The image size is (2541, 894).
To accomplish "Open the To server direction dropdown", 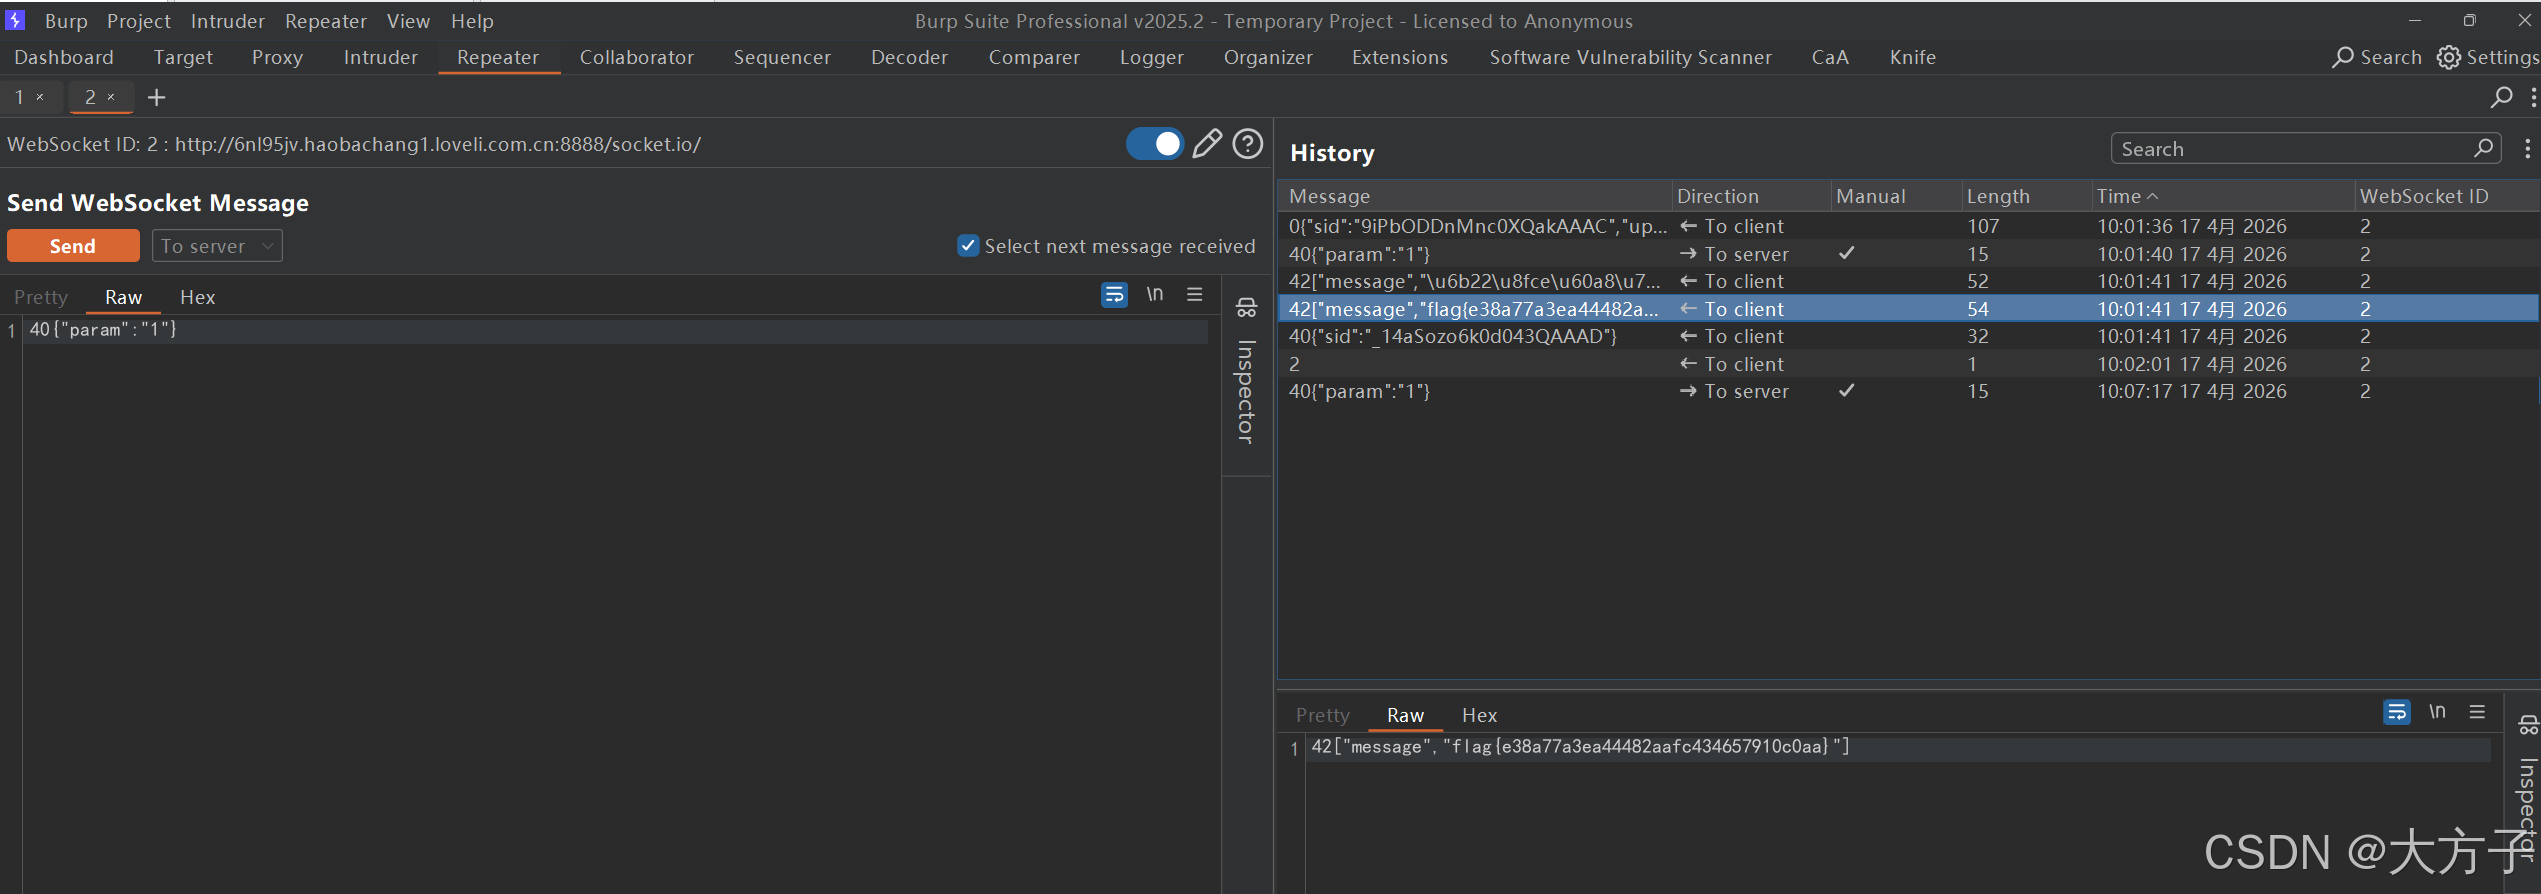I will click(x=217, y=246).
